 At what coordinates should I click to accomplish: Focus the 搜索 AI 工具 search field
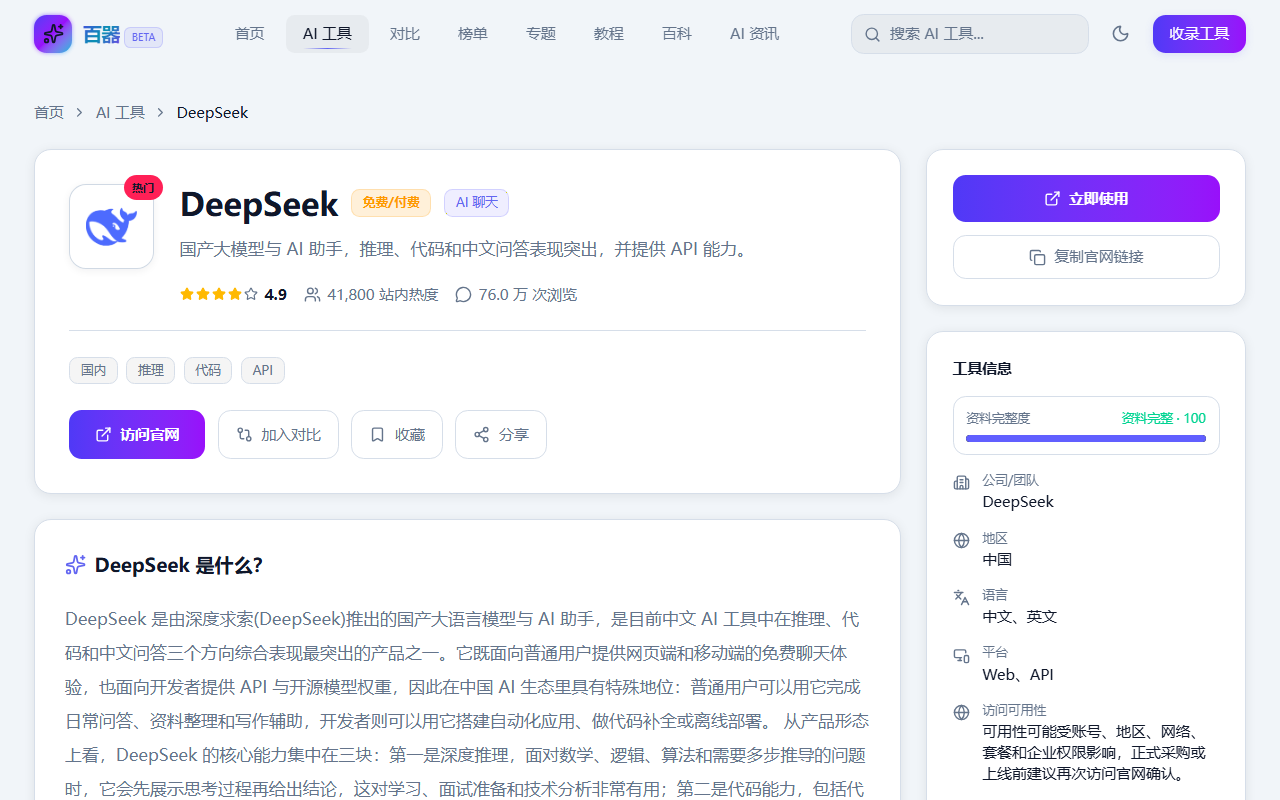(970, 34)
